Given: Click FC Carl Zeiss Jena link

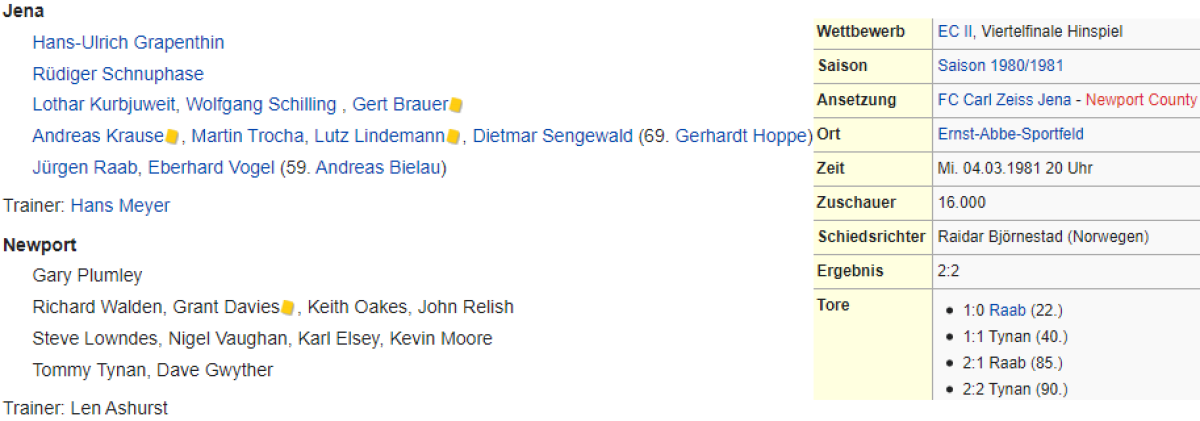Looking at the screenshot, I should coord(1004,100).
